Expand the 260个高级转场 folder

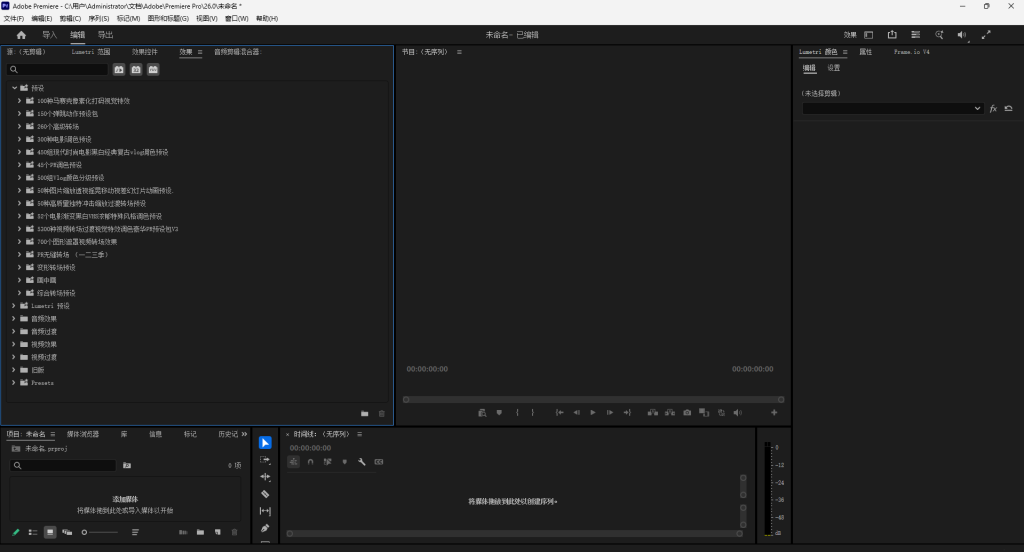pos(20,126)
